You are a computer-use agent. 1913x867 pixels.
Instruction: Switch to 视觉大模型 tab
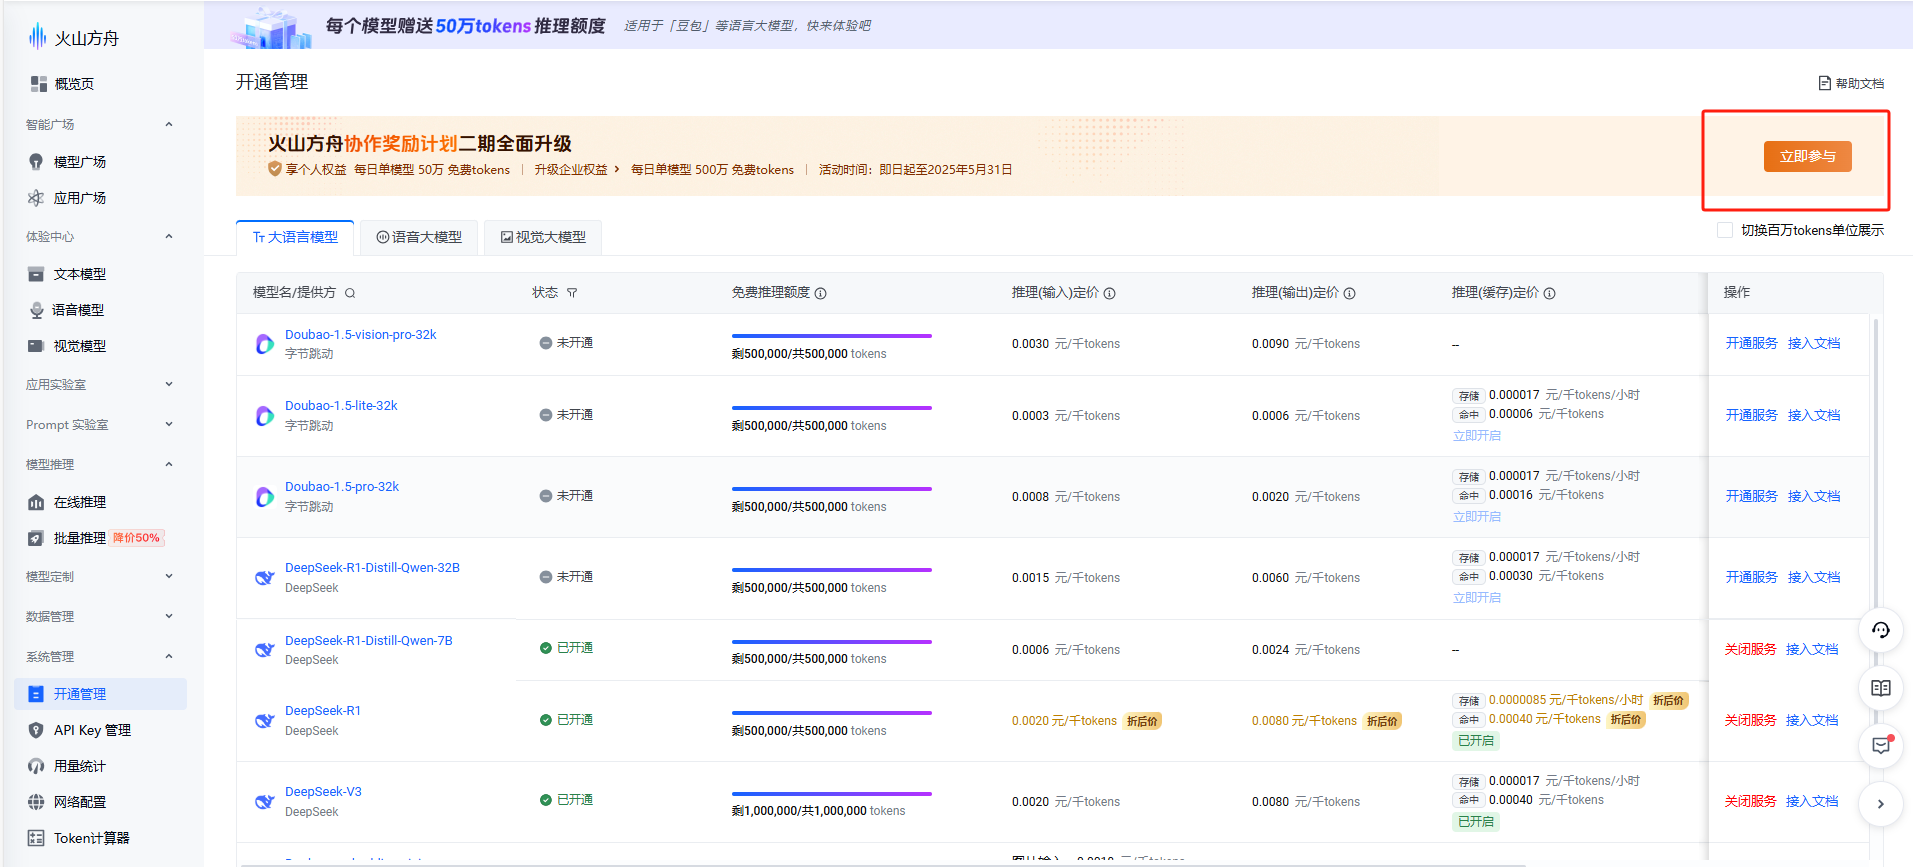click(543, 237)
